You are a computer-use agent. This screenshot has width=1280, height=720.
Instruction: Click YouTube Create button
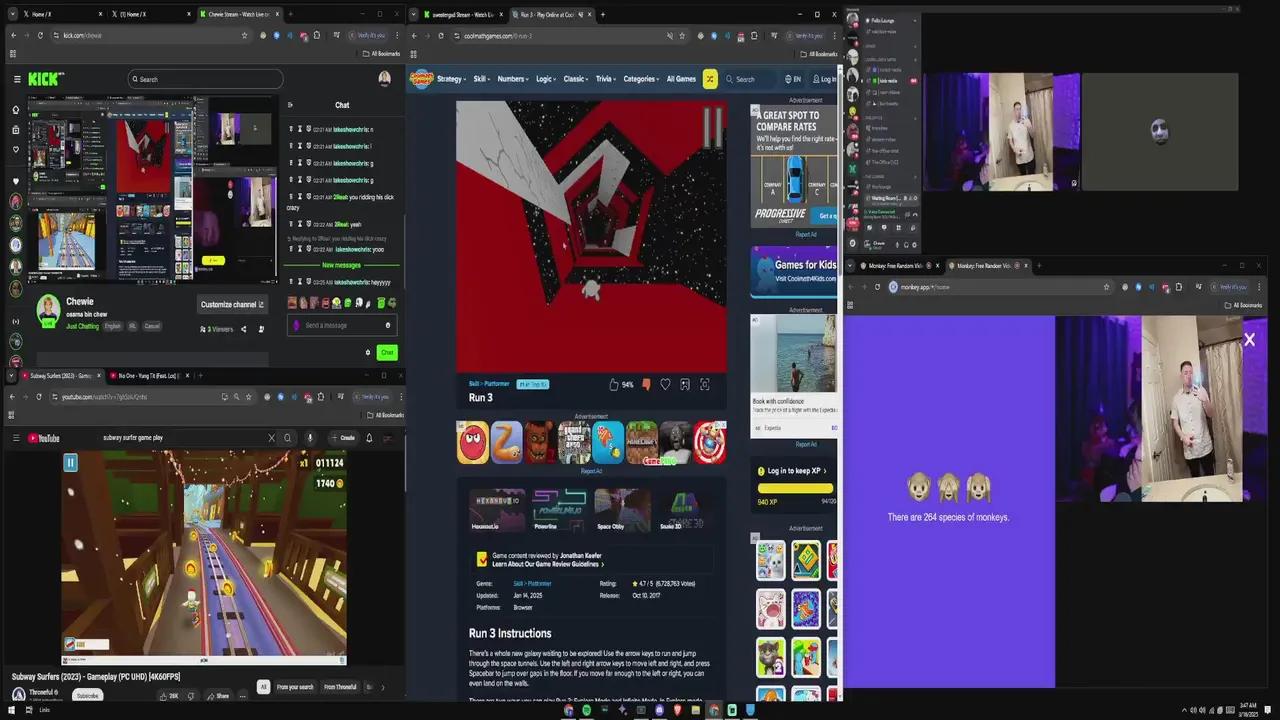click(344, 438)
